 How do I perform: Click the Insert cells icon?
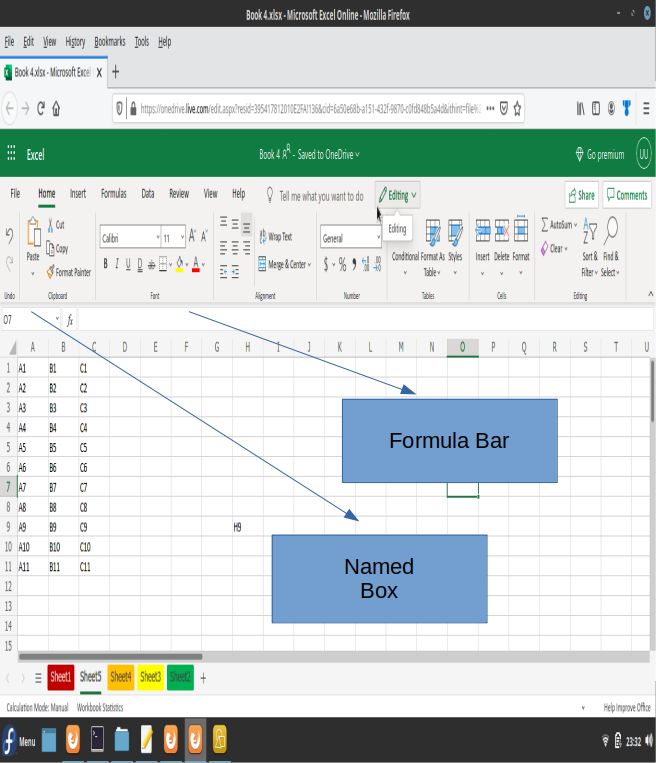(482, 232)
